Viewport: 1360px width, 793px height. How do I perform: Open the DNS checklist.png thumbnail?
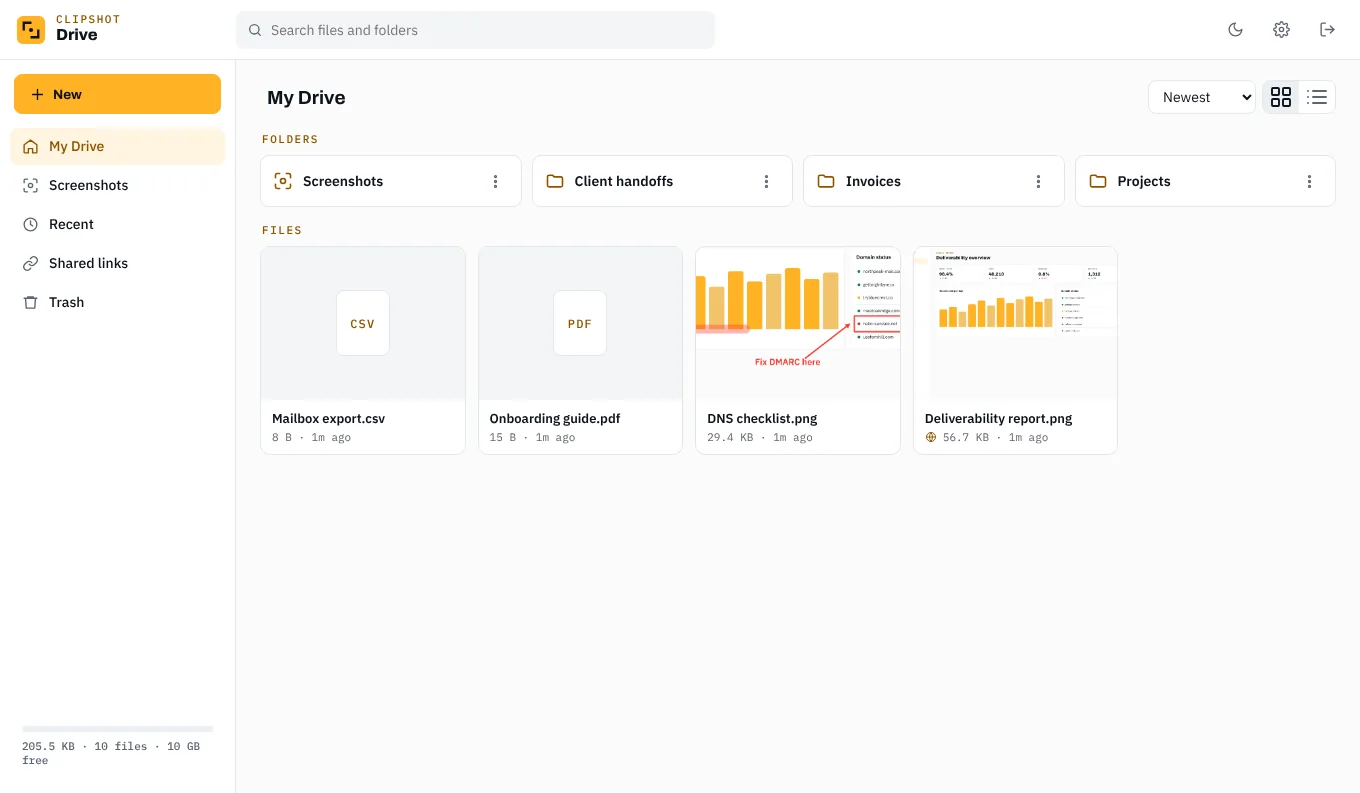coord(798,324)
